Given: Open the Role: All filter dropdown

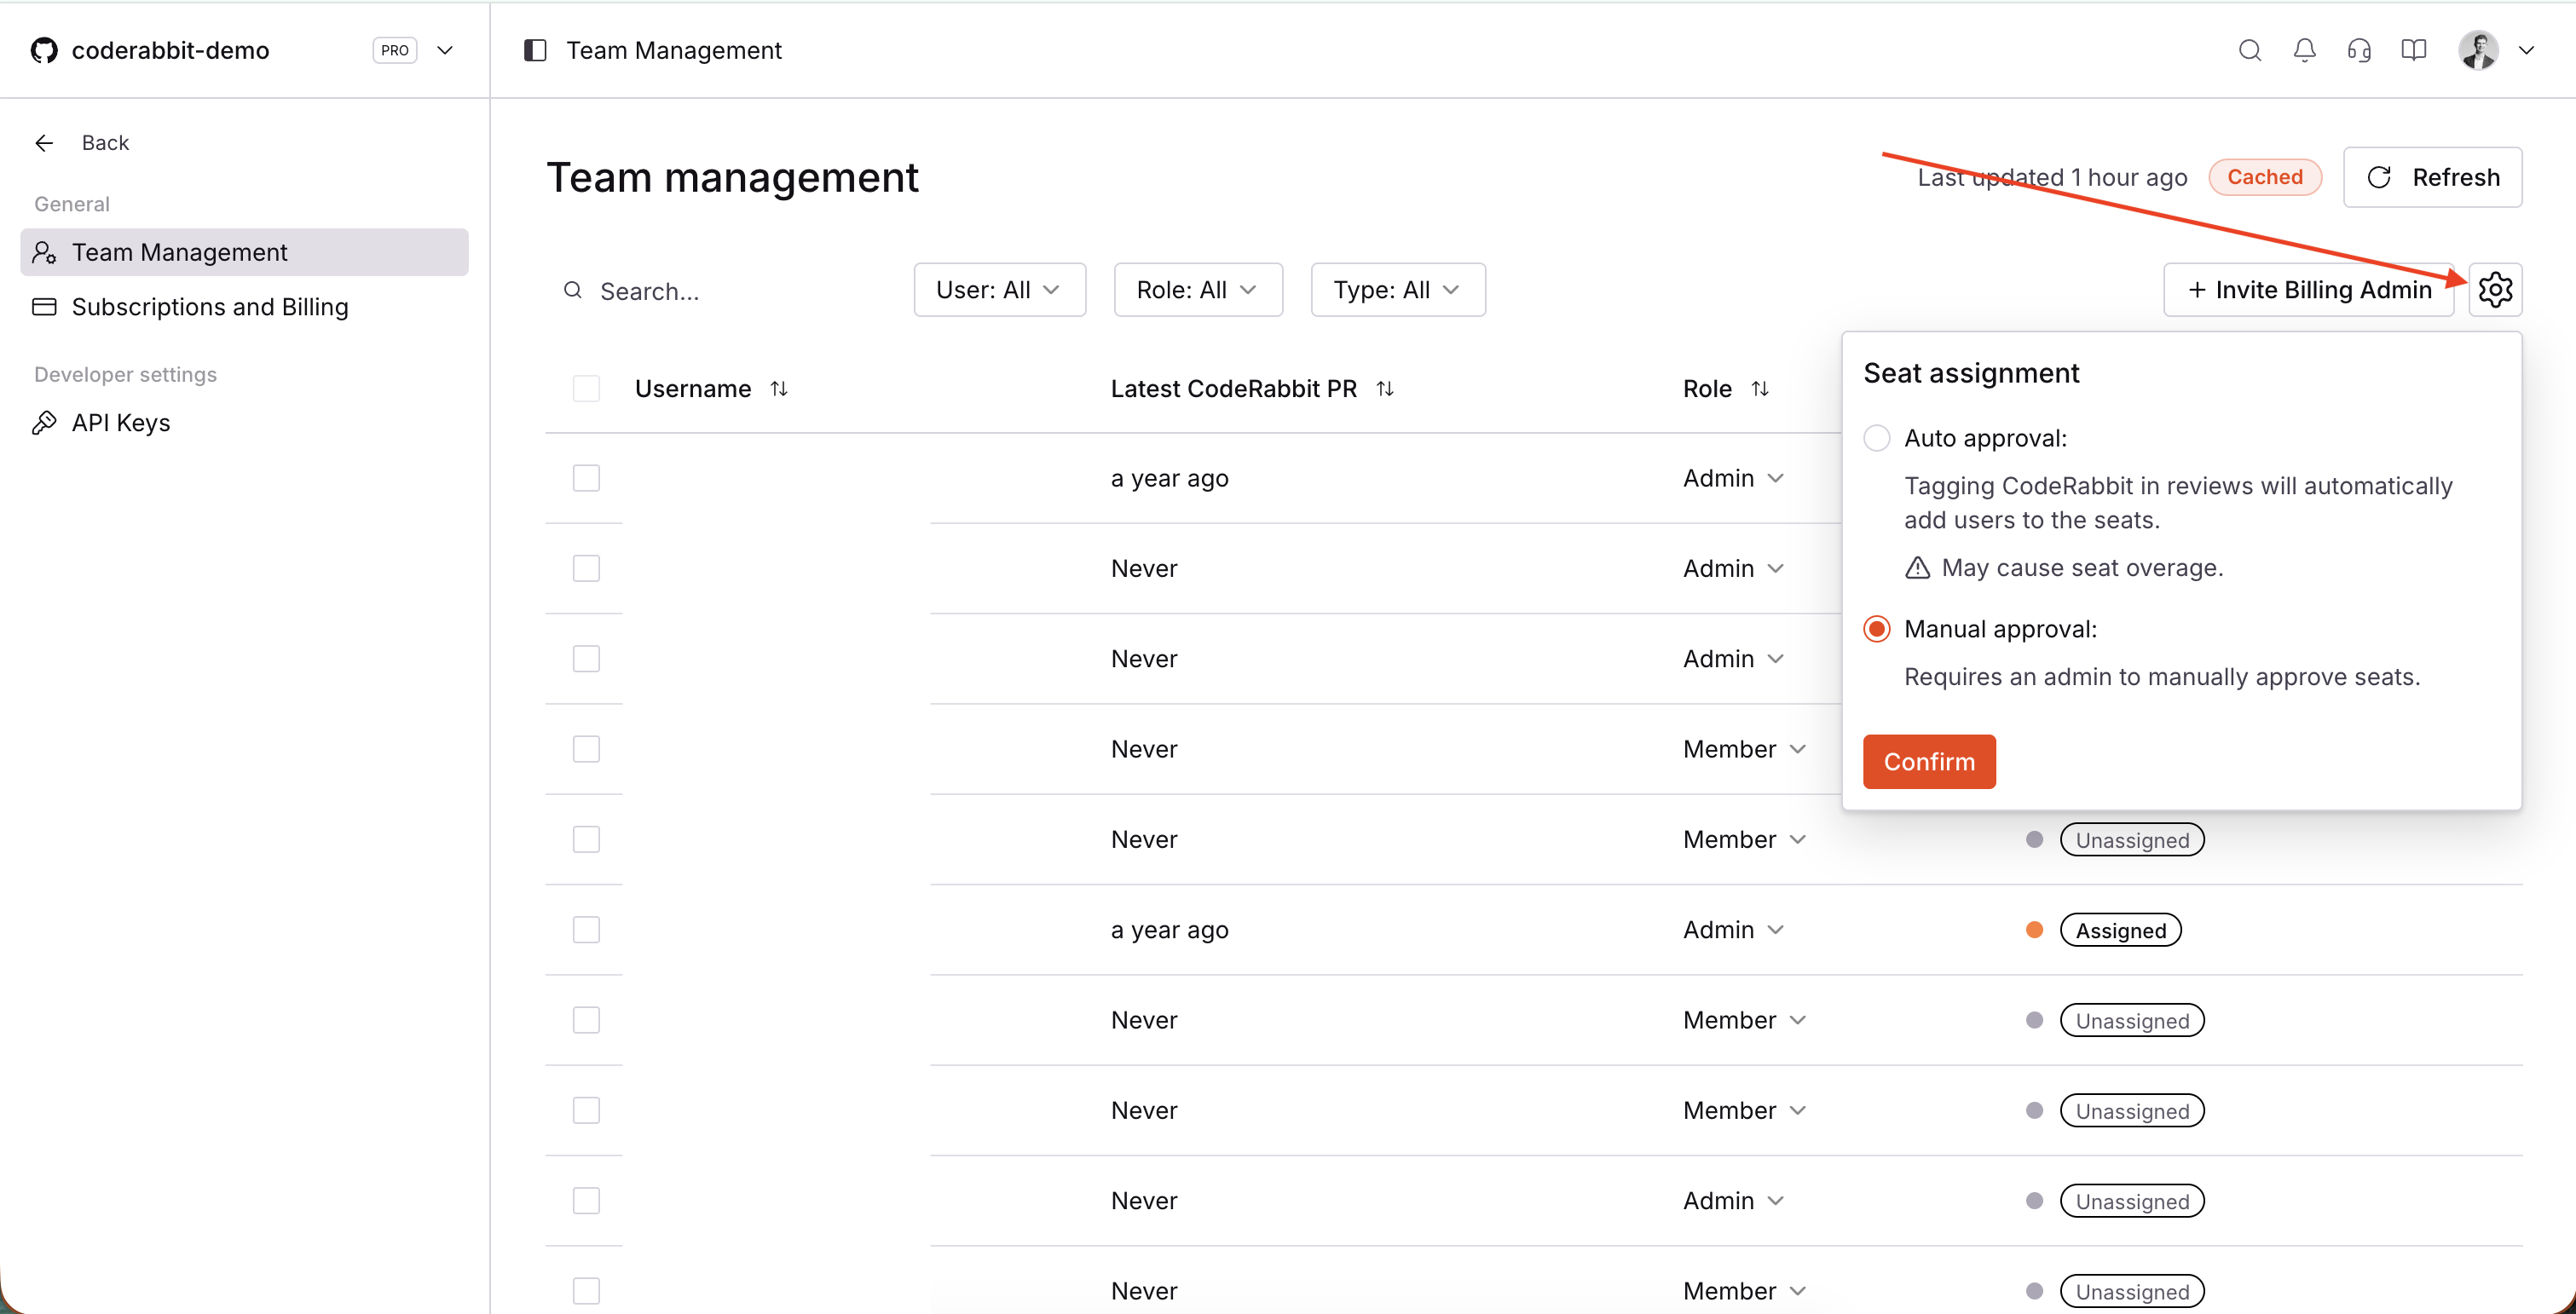Looking at the screenshot, I should point(1197,289).
